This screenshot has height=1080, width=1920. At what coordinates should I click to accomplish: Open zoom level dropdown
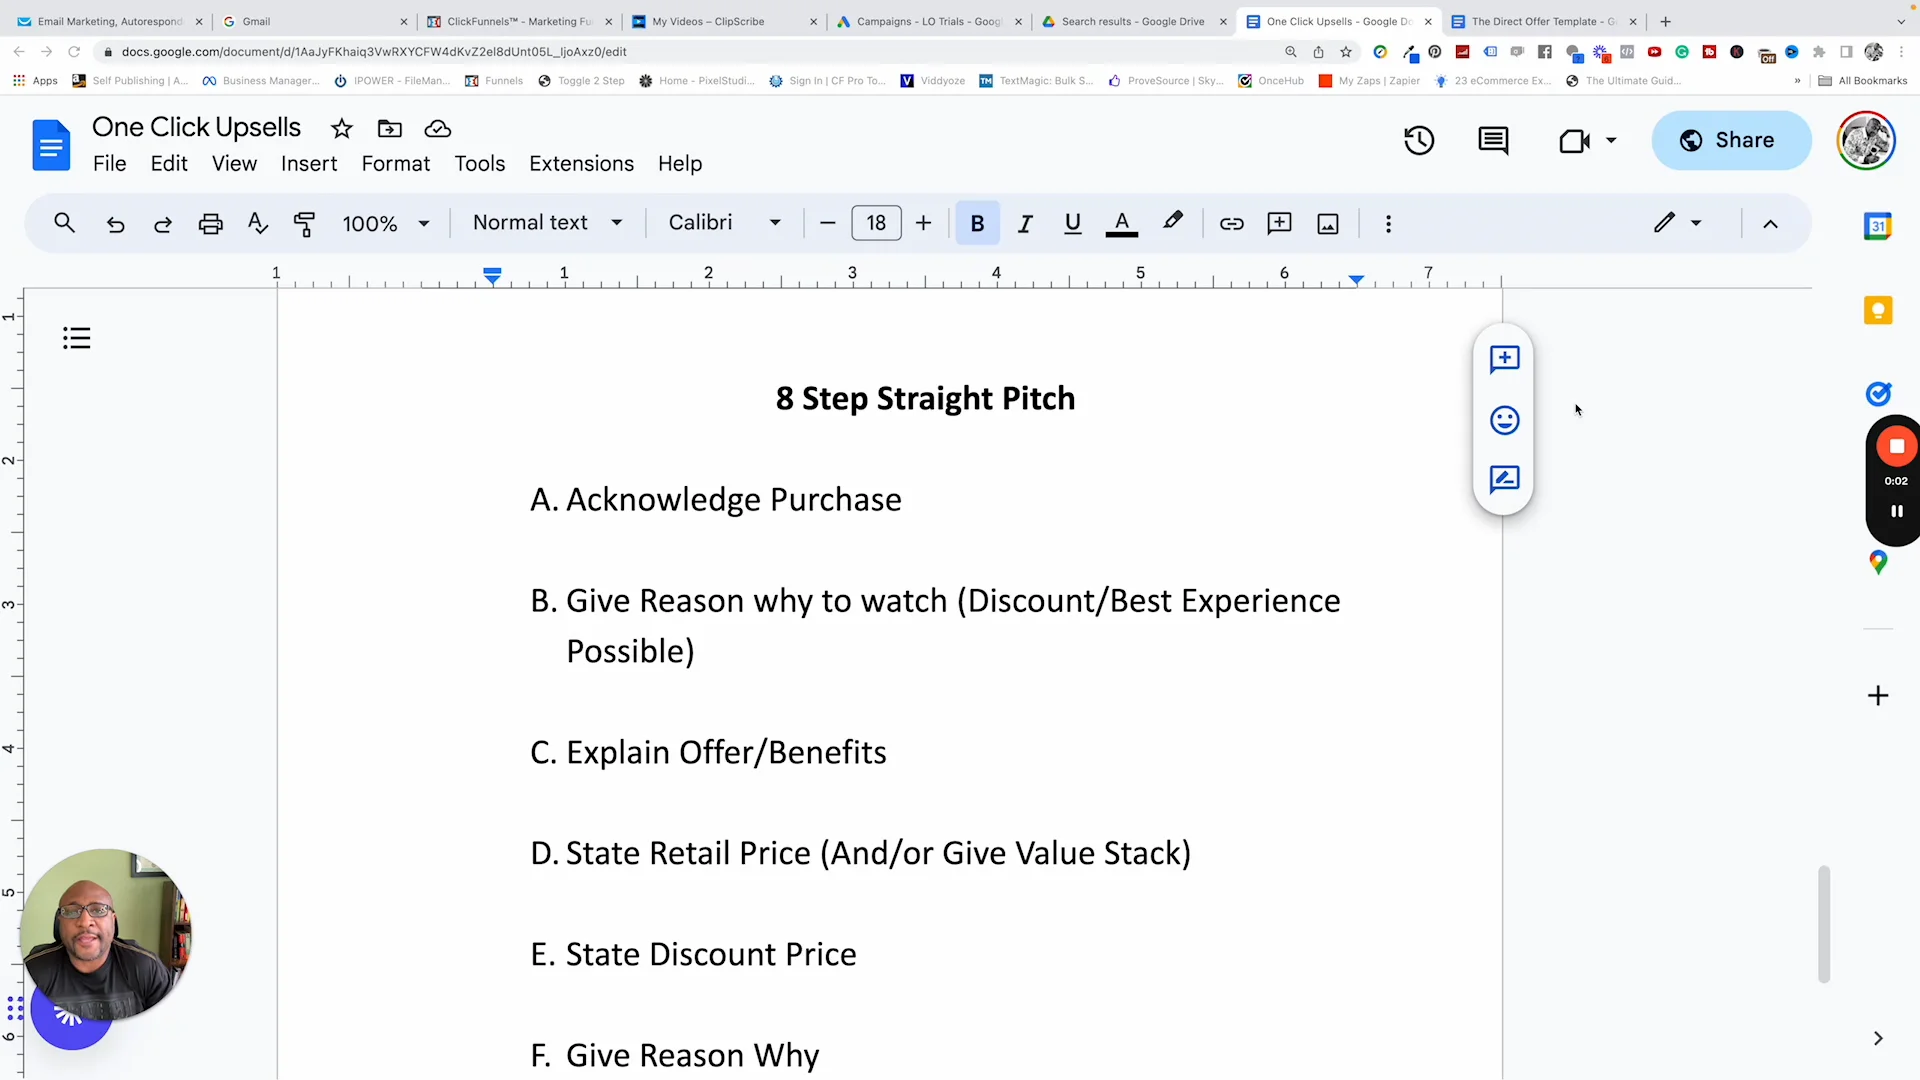pos(385,224)
